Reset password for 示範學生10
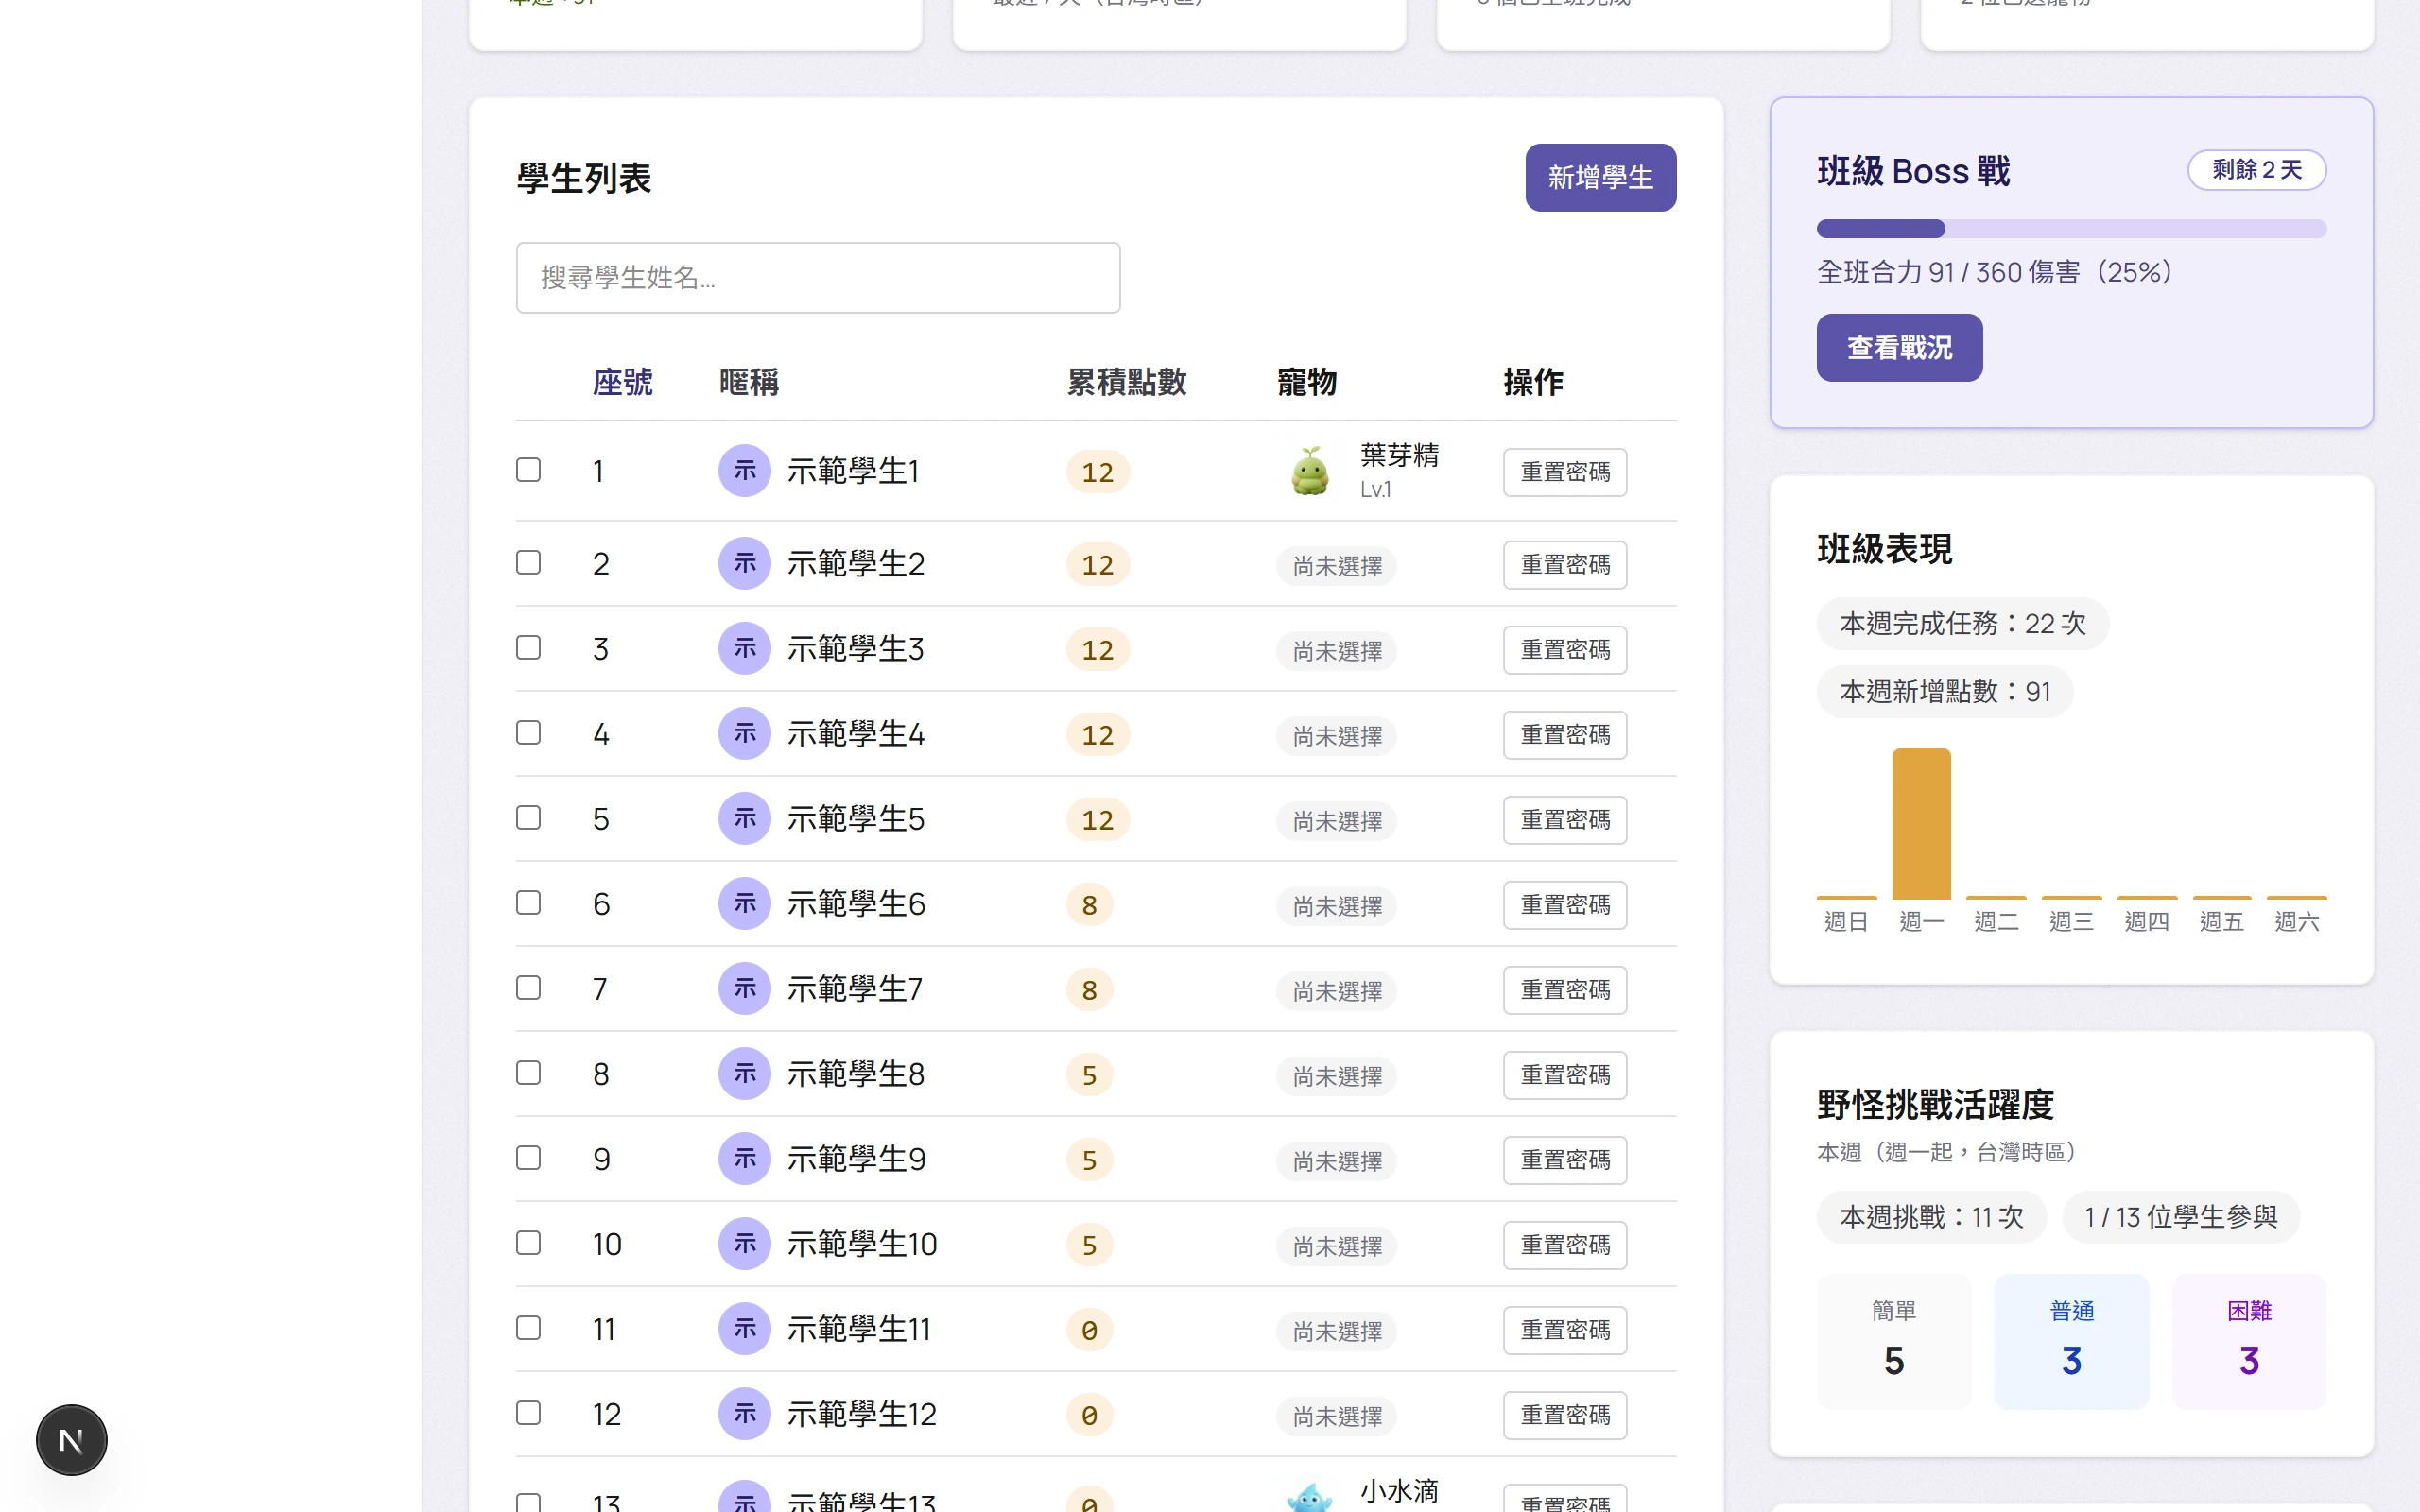 point(1564,1244)
